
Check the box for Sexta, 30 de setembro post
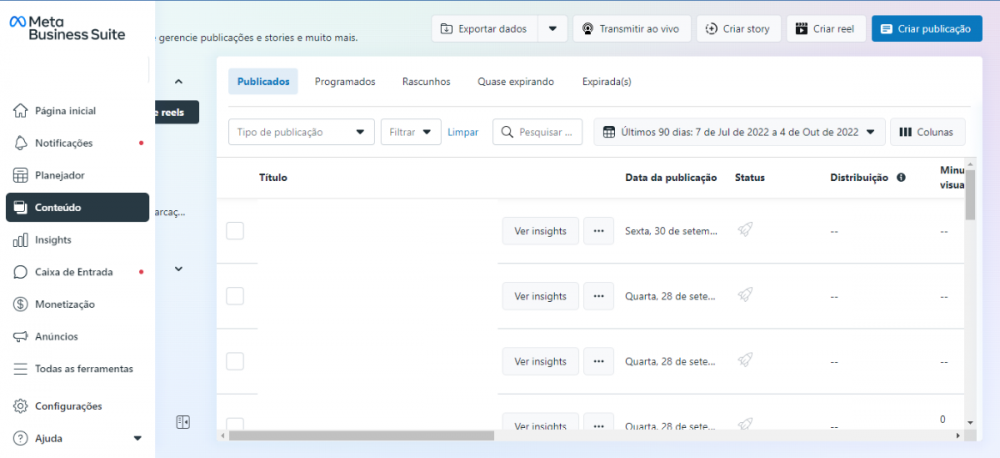click(x=235, y=231)
